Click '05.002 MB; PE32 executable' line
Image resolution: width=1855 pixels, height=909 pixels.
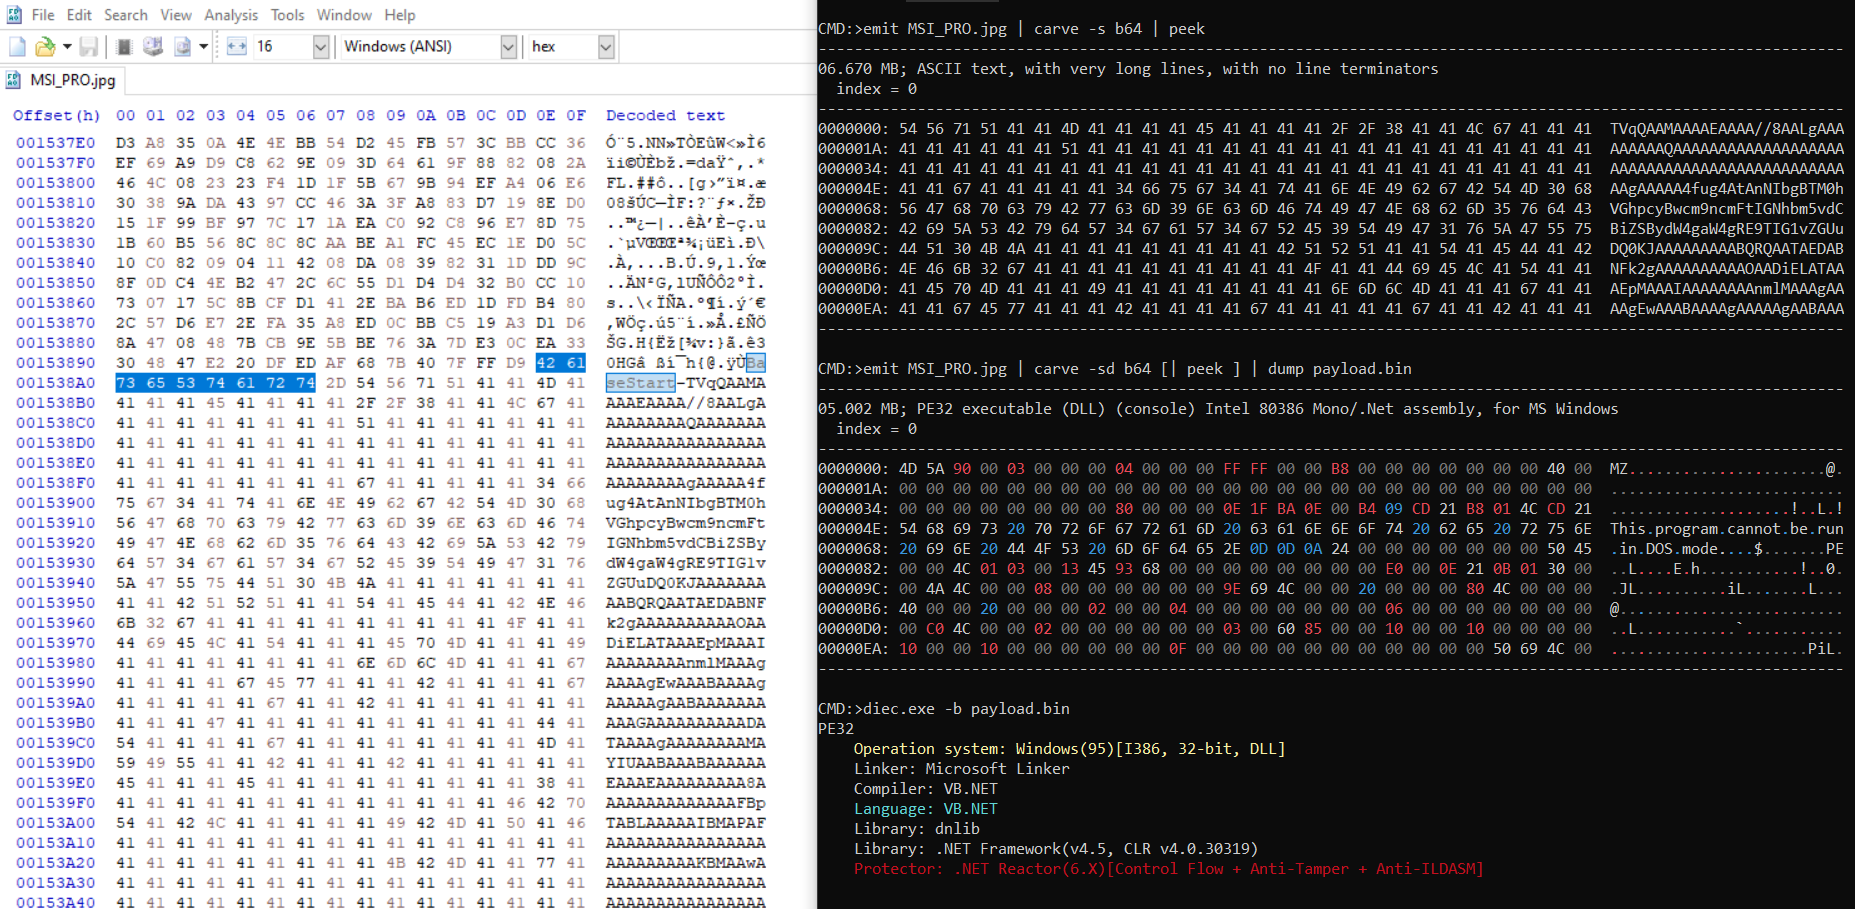[x=1218, y=409]
